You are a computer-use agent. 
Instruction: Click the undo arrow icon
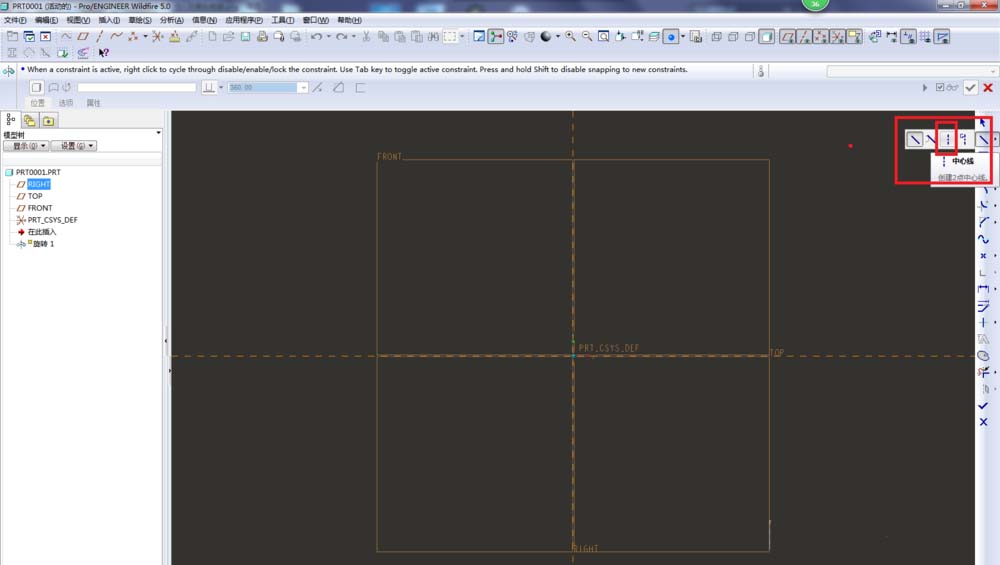point(316,37)
